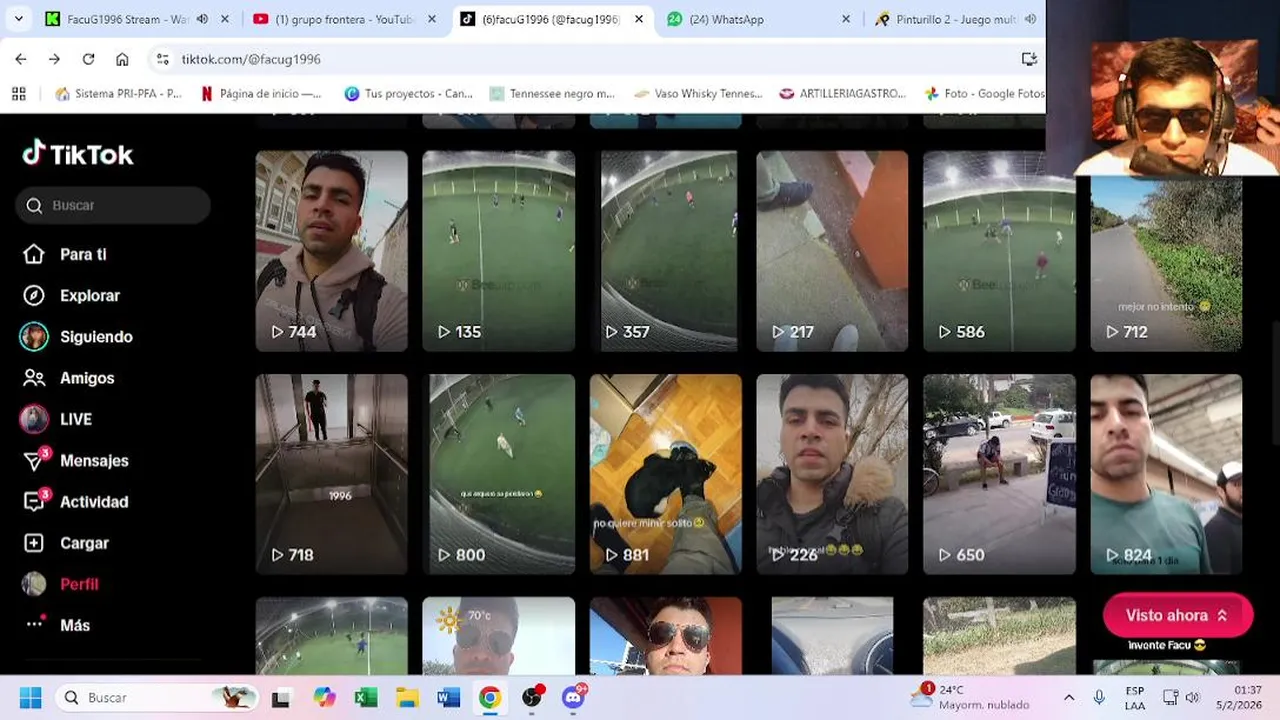The image size is (1280, 720).
Task: Mute the Pinturillo 2 tab audio
Action: (x=1030, y=19)
